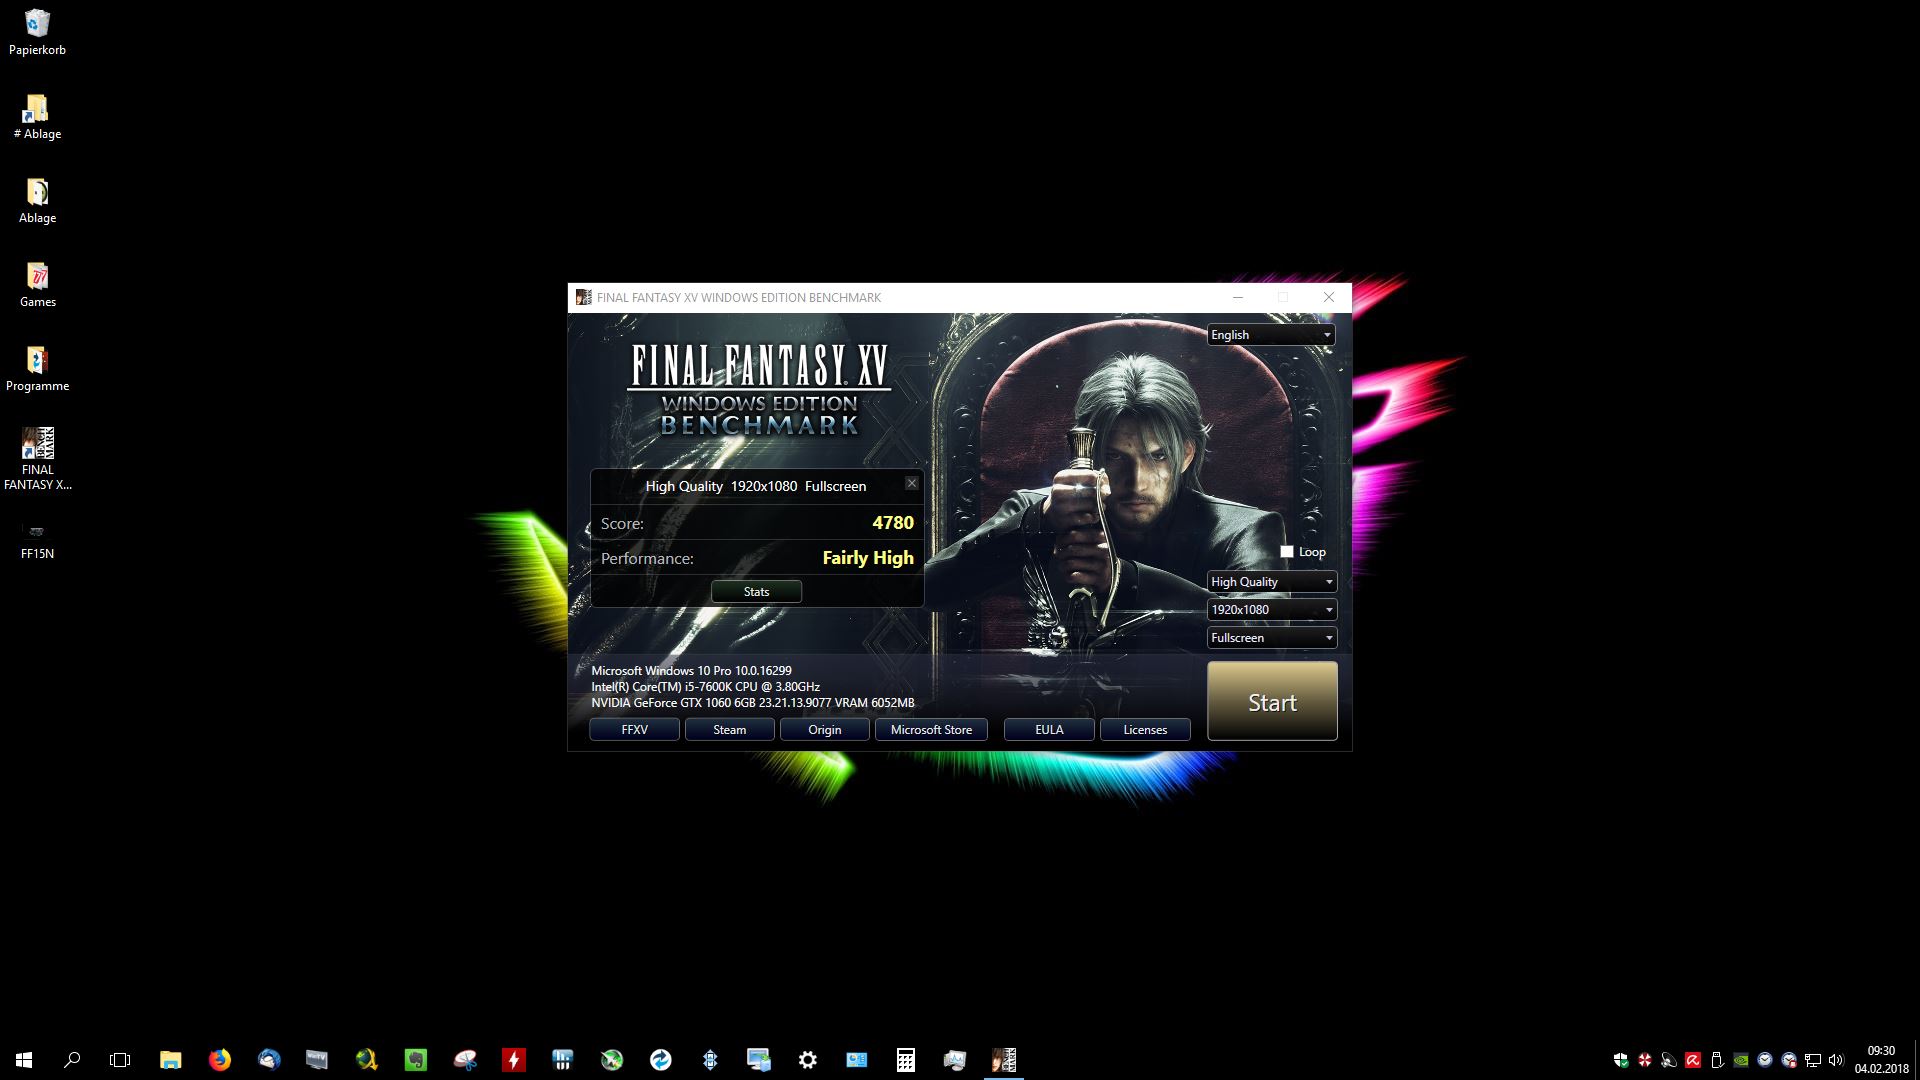Open the Licenses button

point(1145,730)
